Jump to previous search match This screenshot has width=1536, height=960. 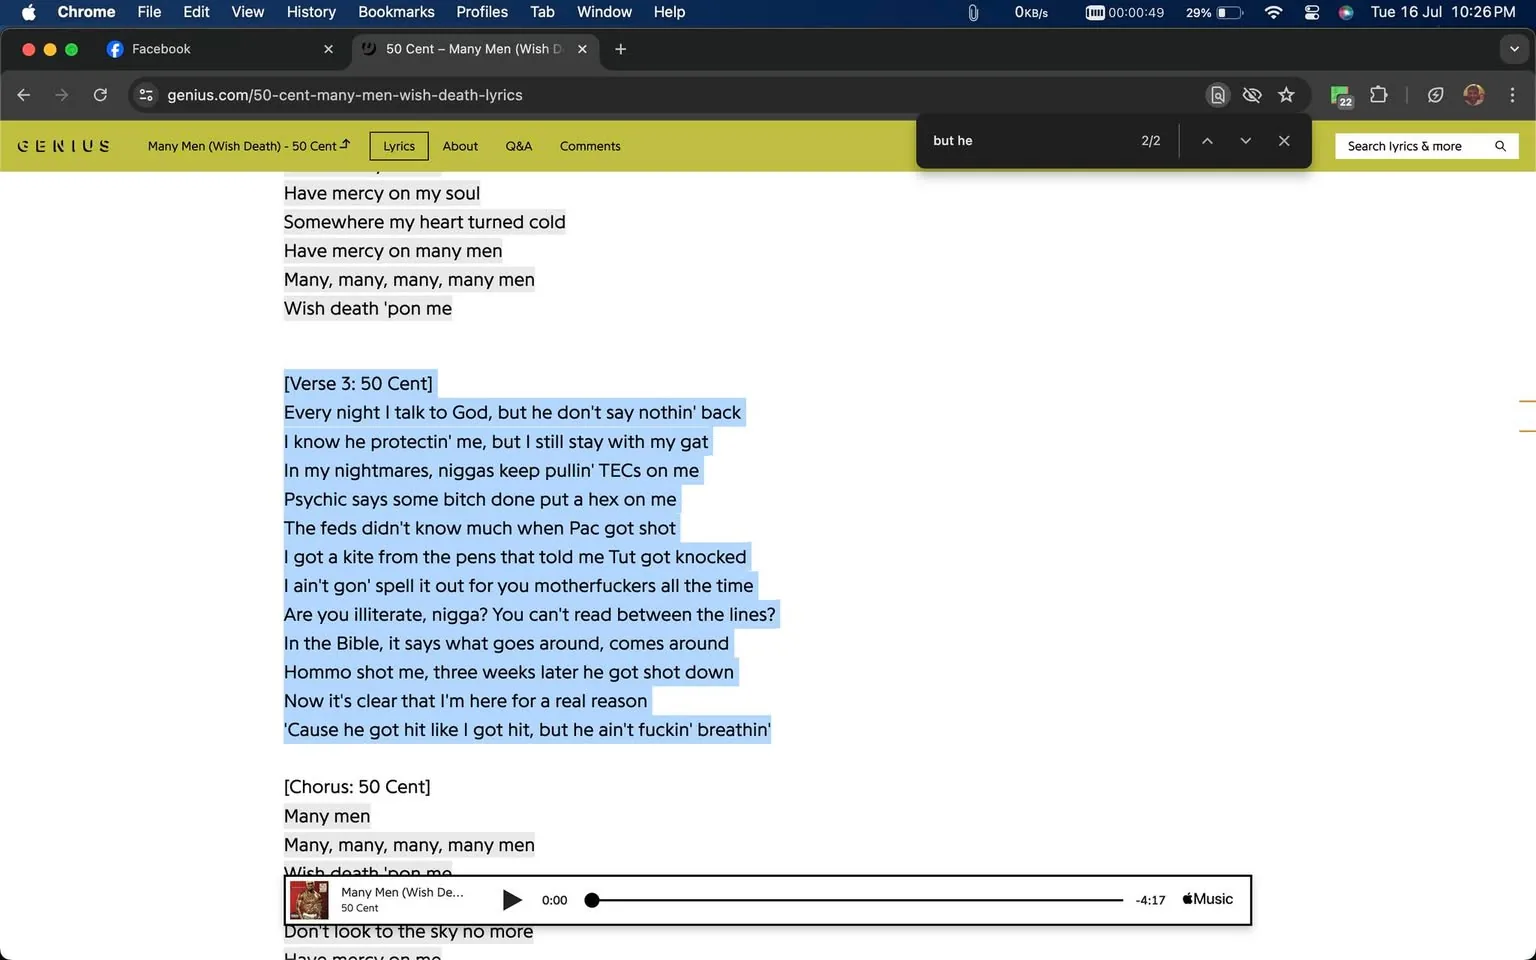[1207, 141]
